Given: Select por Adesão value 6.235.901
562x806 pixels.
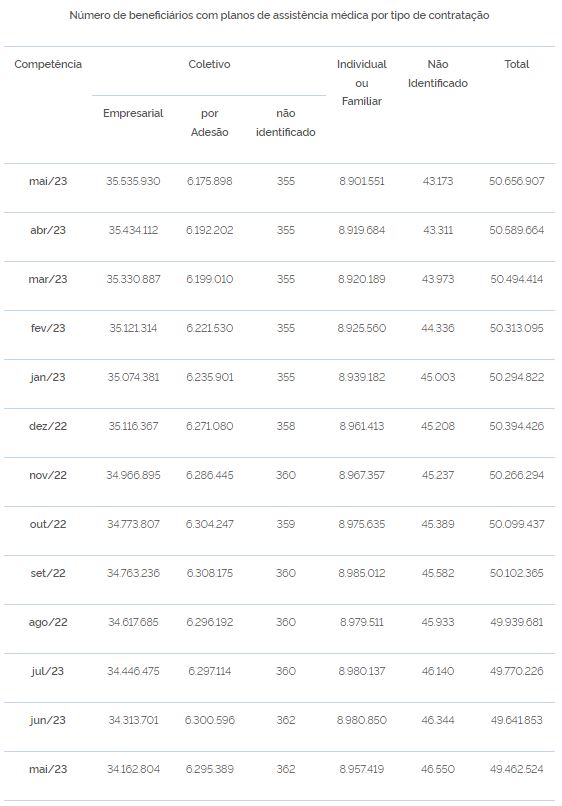Looking at the screenshot, I should [x=209, y=377].
